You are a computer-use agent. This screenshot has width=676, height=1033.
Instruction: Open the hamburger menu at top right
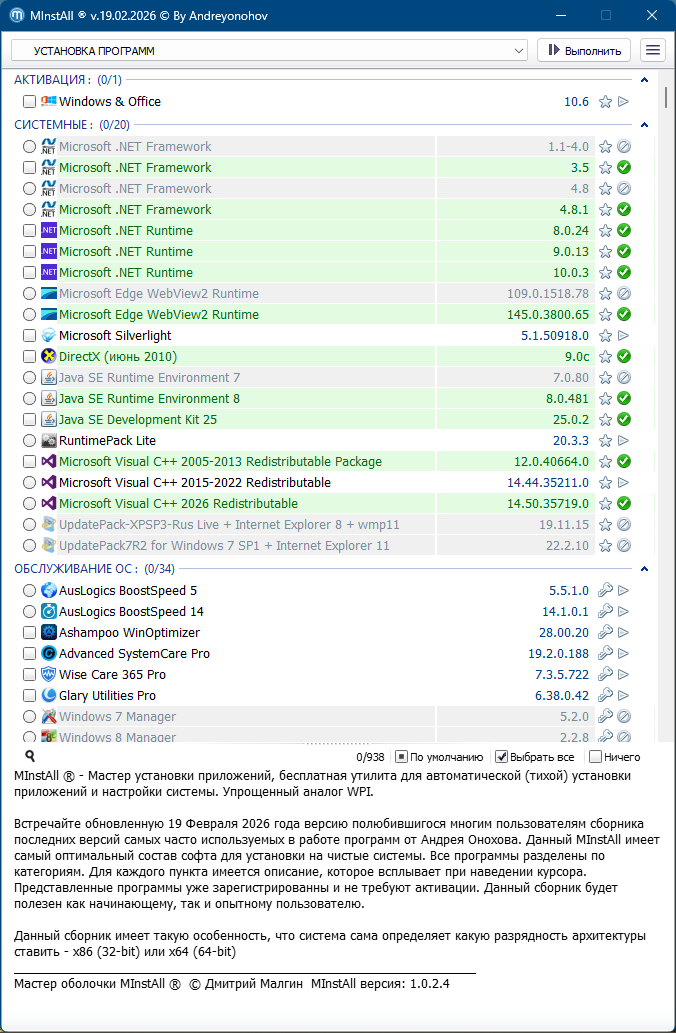point(653,50)
